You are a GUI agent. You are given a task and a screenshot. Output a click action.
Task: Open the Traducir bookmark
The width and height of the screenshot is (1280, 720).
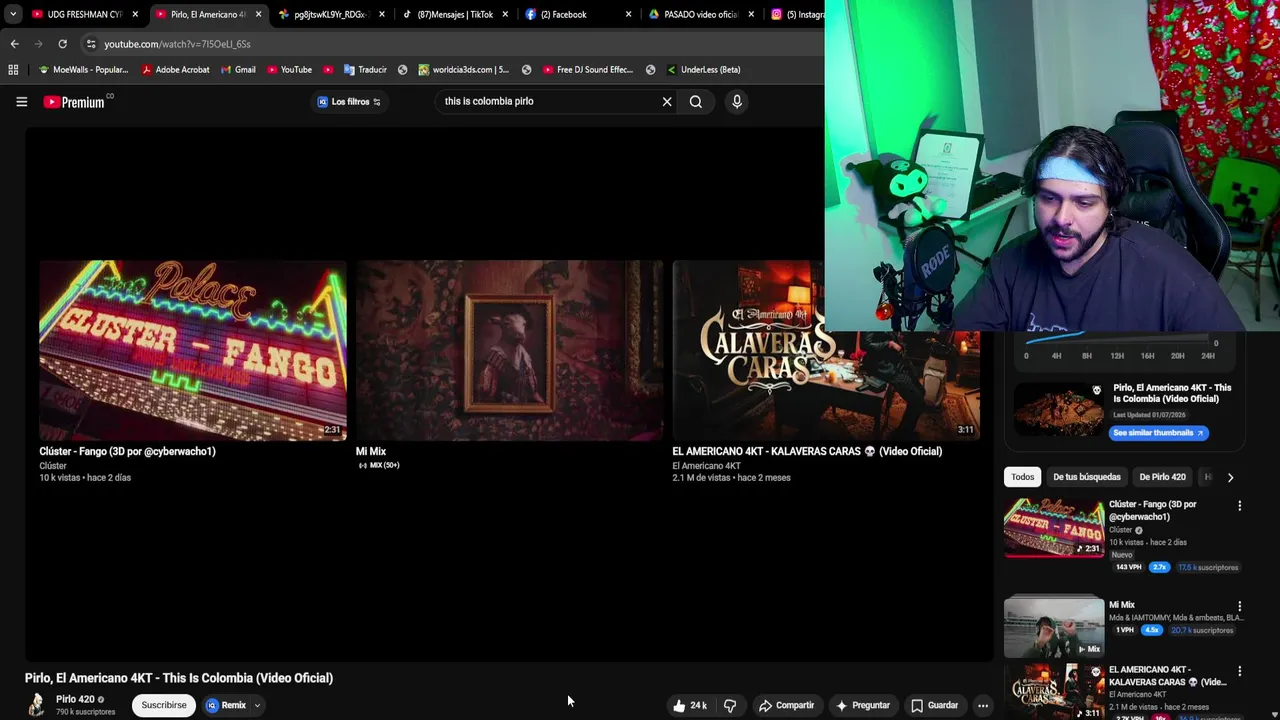click(x=365, y=70)
